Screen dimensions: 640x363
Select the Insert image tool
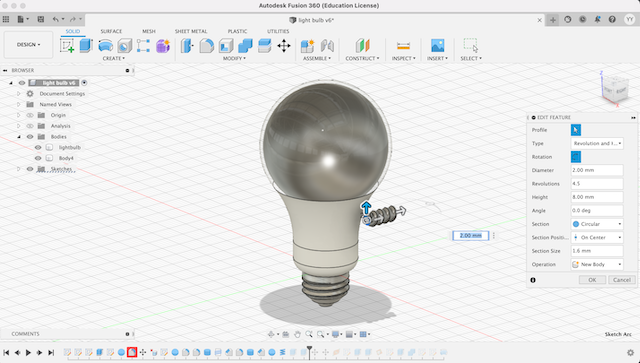click(438, 45)
